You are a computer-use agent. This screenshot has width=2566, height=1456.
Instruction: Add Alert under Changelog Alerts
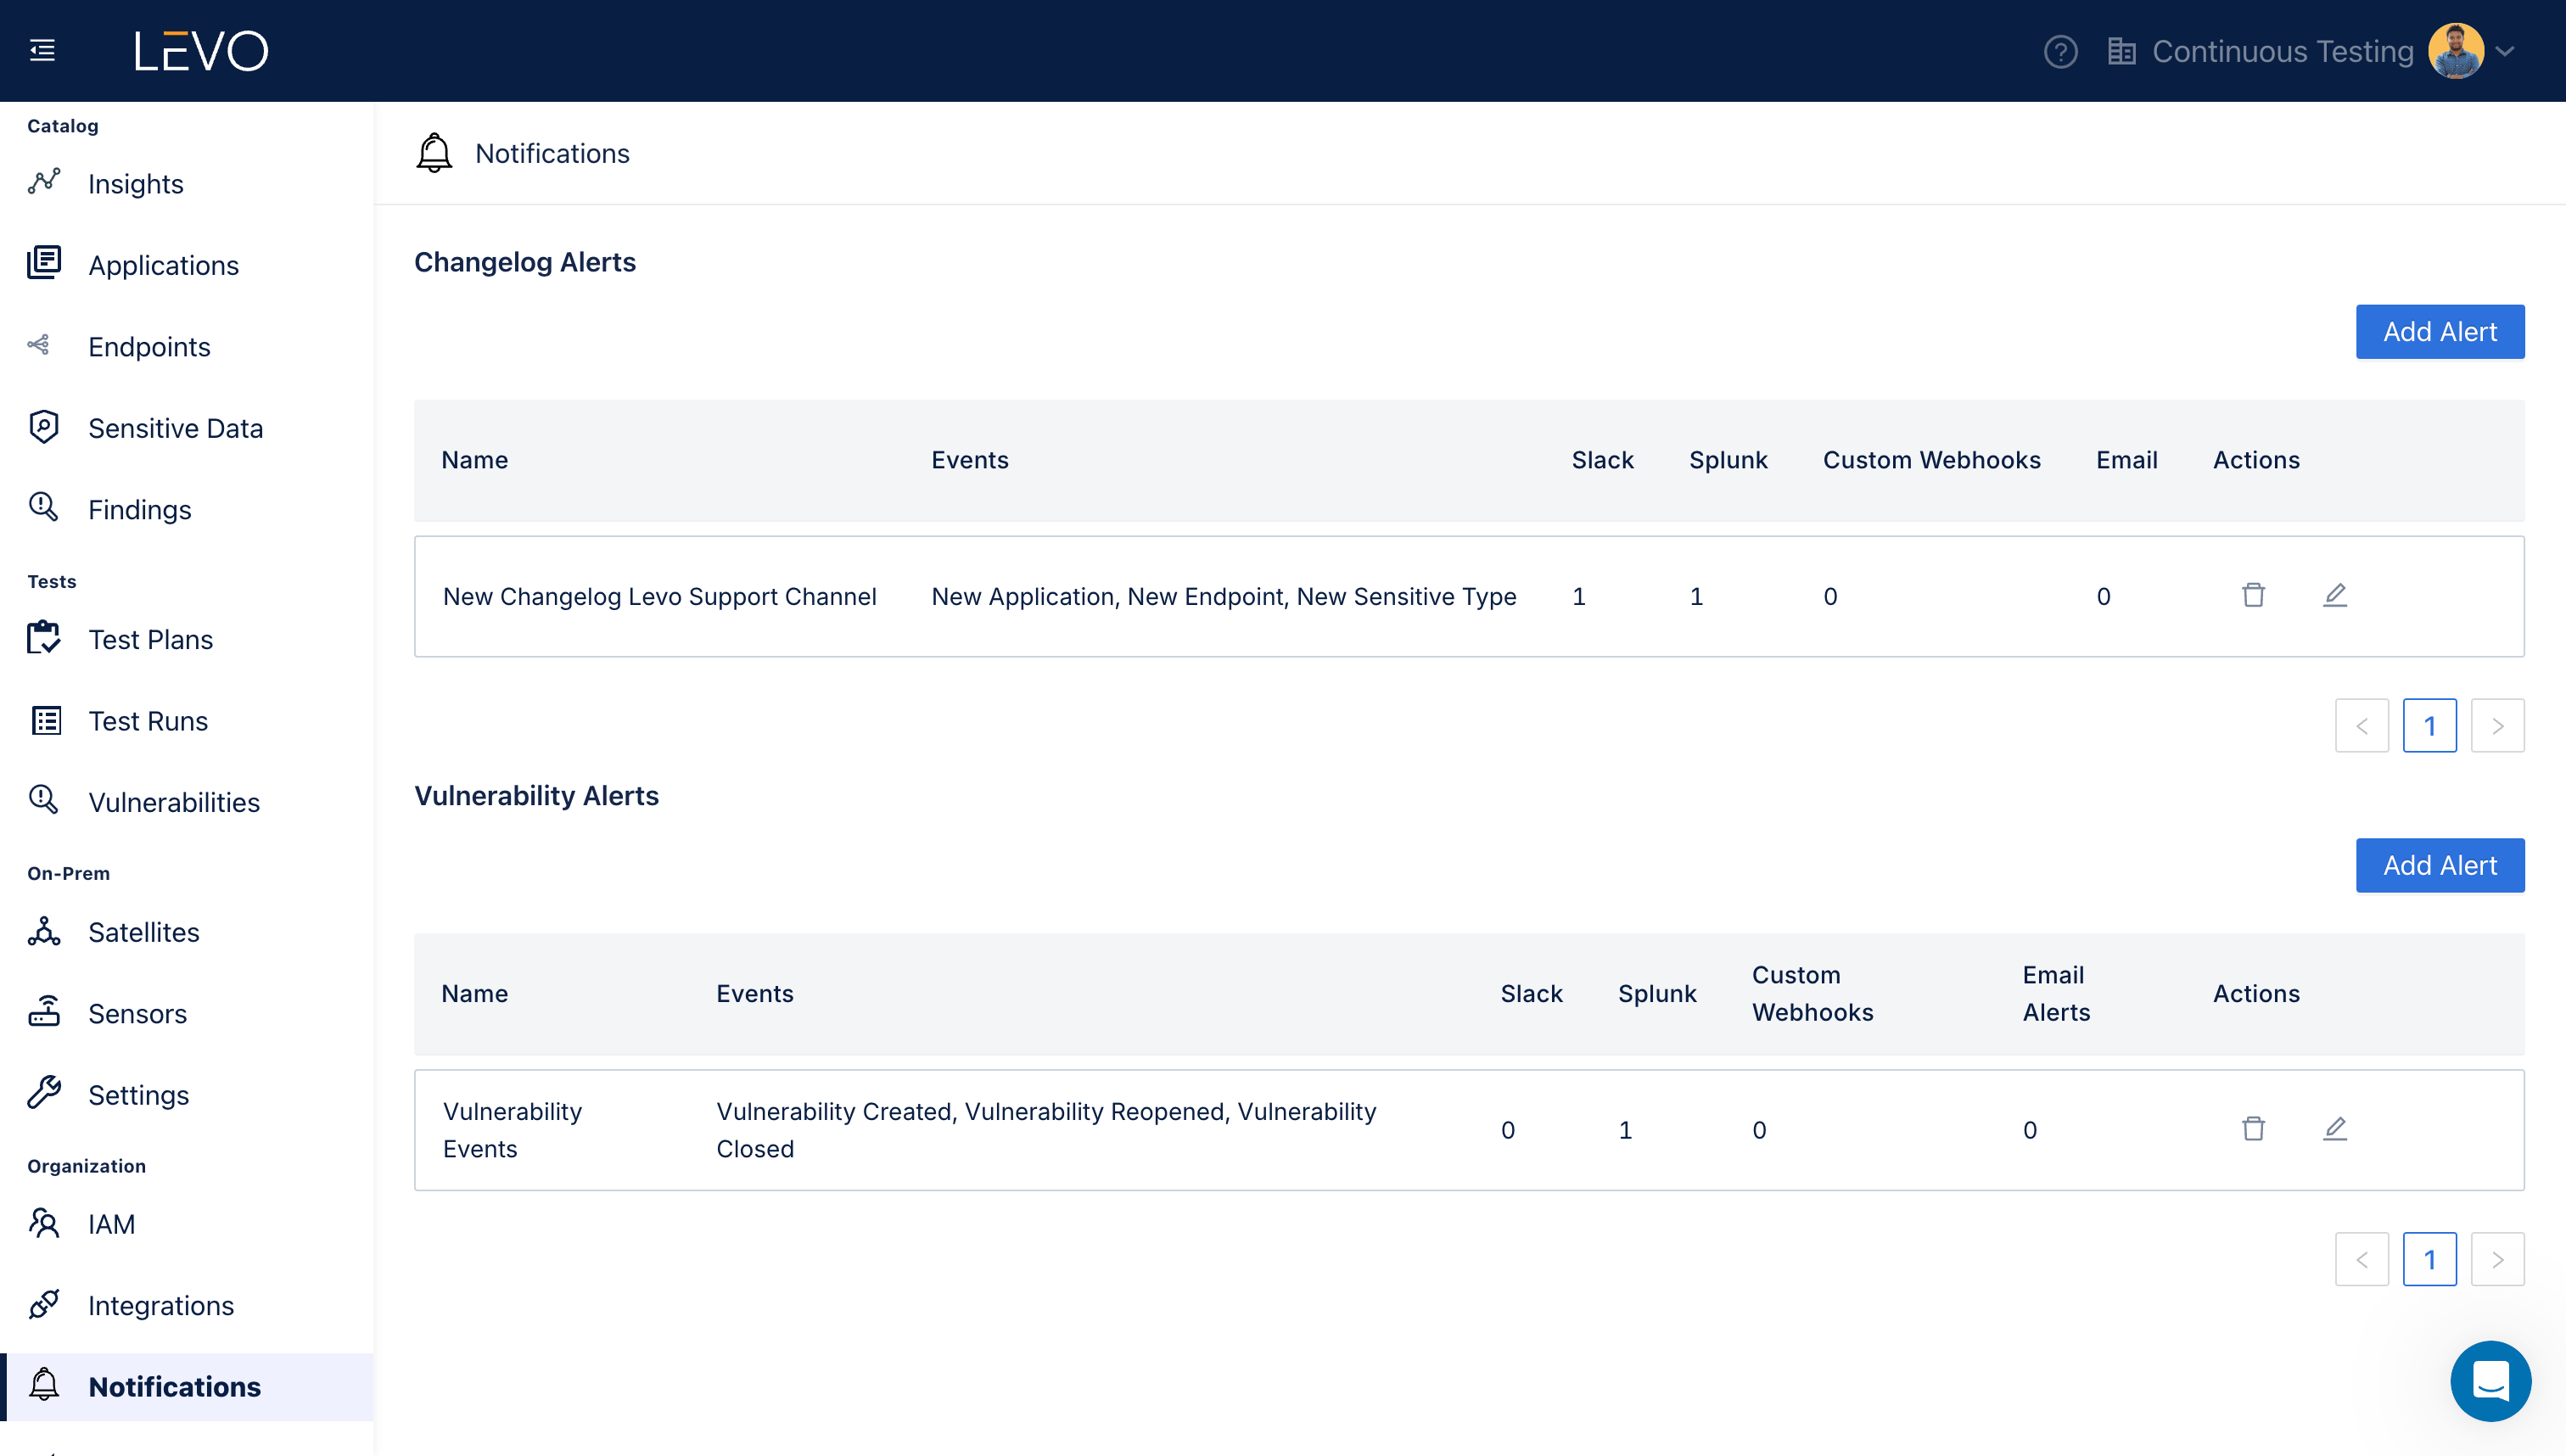click(x=2439, y=332)
